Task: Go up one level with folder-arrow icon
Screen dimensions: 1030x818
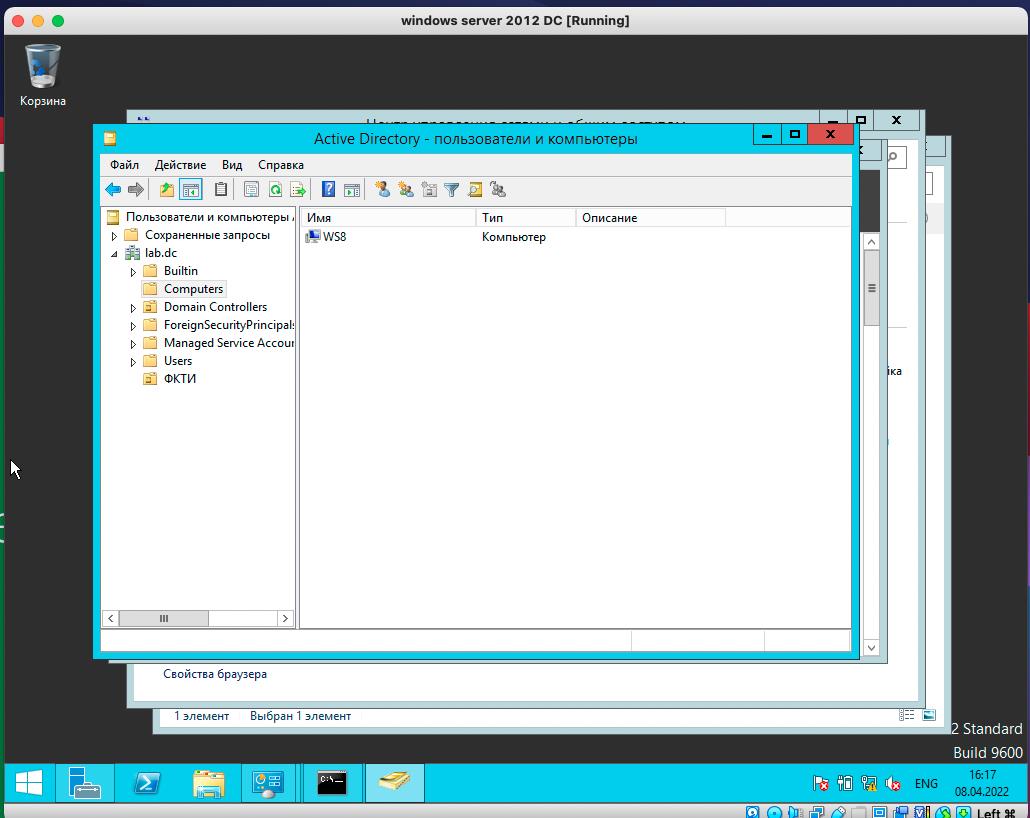Action: 167,190
